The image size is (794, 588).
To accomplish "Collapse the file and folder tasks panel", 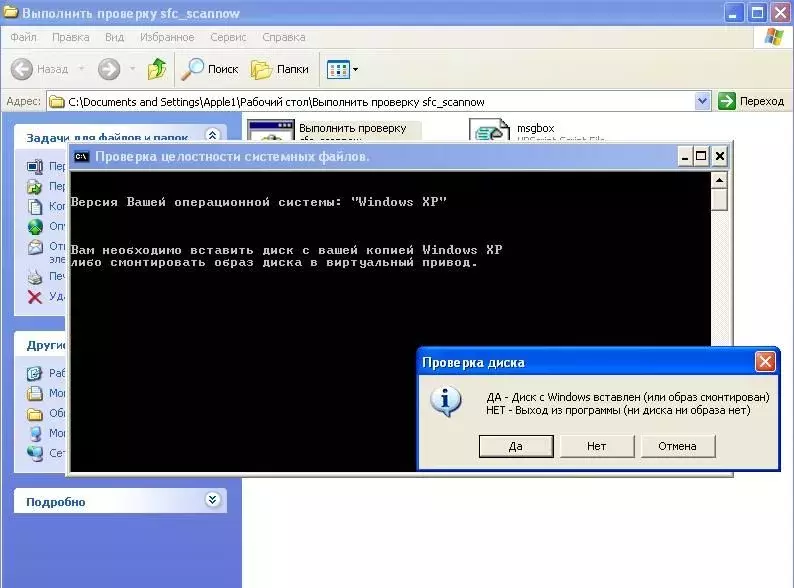I will tap(212, 135).
